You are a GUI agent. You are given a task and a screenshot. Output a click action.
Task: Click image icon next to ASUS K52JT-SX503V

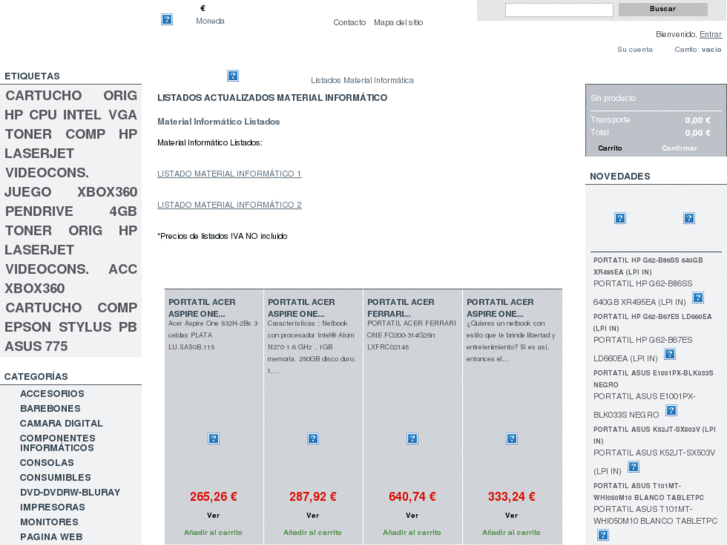tap(633, 467)
